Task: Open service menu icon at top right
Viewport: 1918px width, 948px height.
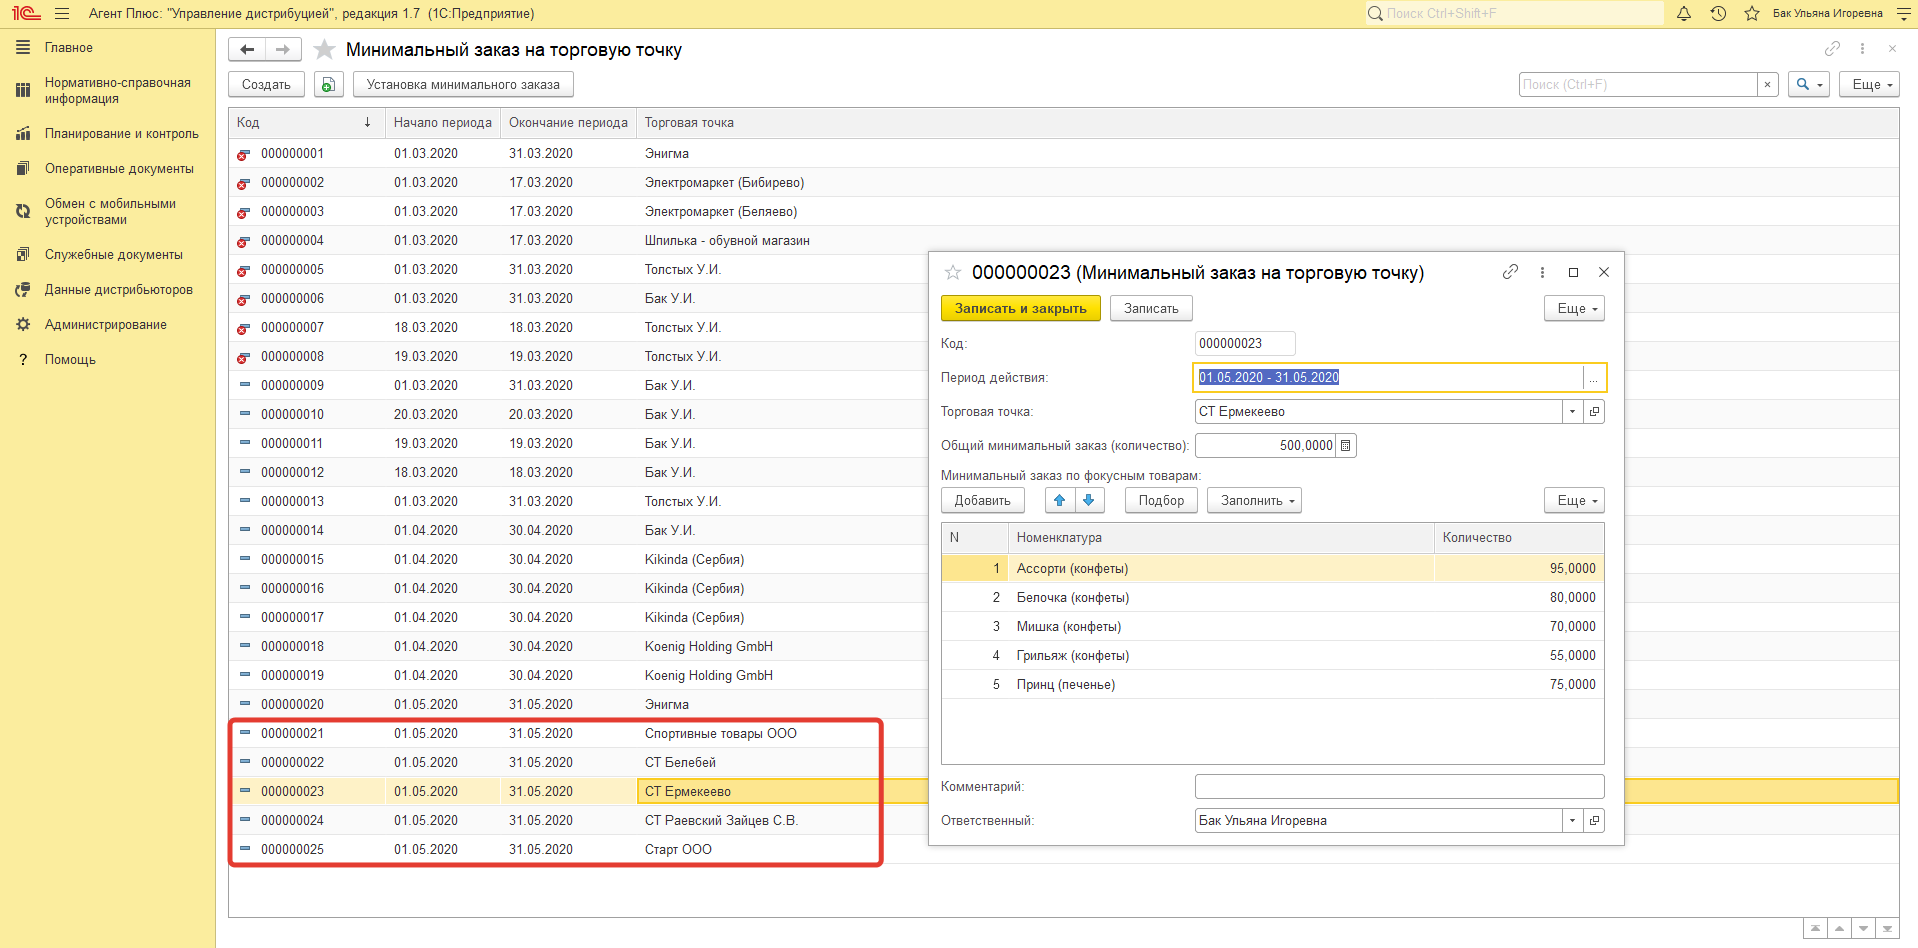Action: pyautogui.click(x=1902, y=14)
